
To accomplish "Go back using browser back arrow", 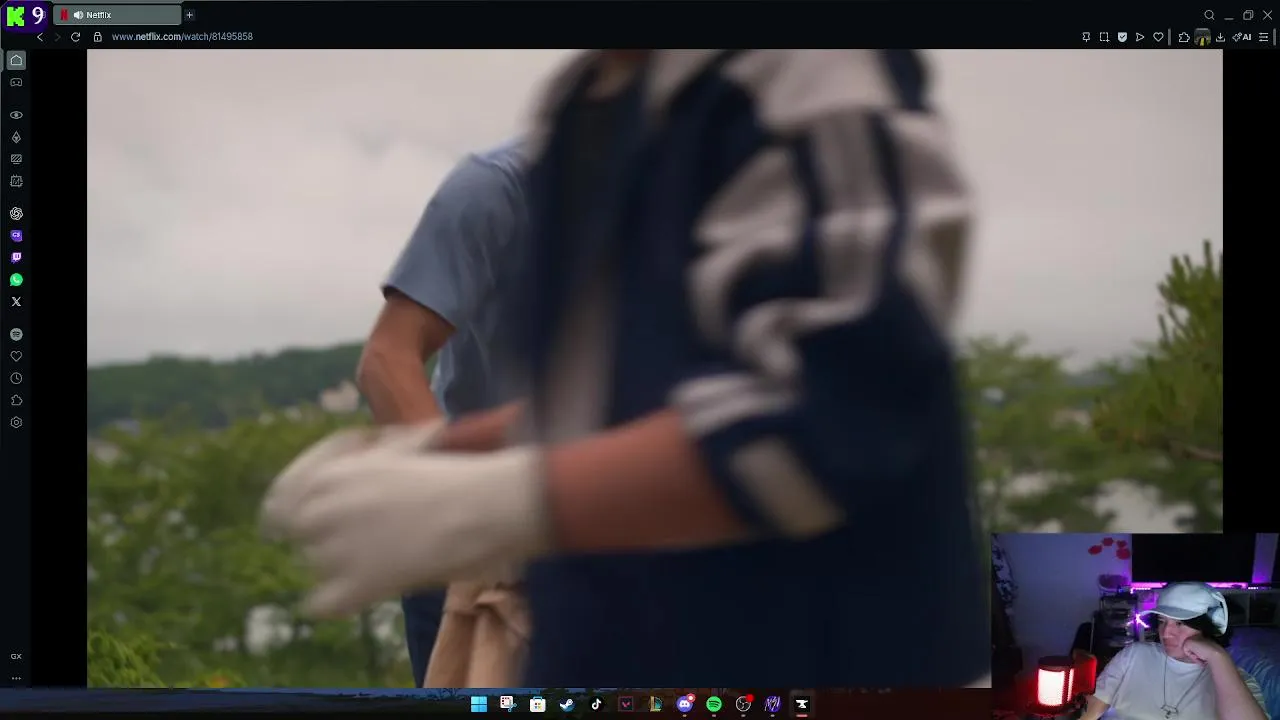I will [40, 37].
